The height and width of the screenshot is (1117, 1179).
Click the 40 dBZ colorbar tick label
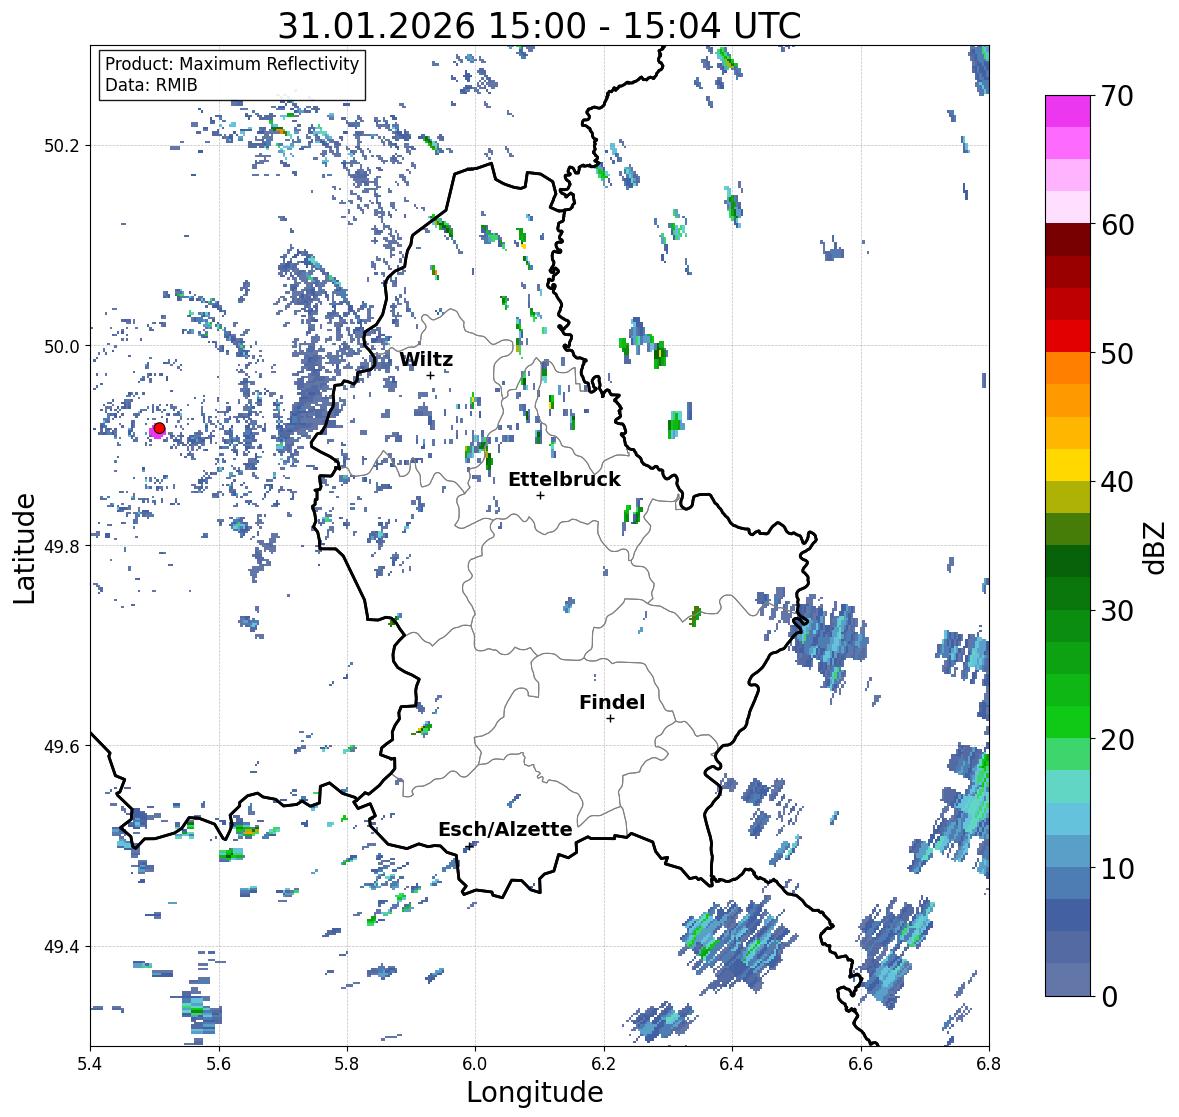1117,482
